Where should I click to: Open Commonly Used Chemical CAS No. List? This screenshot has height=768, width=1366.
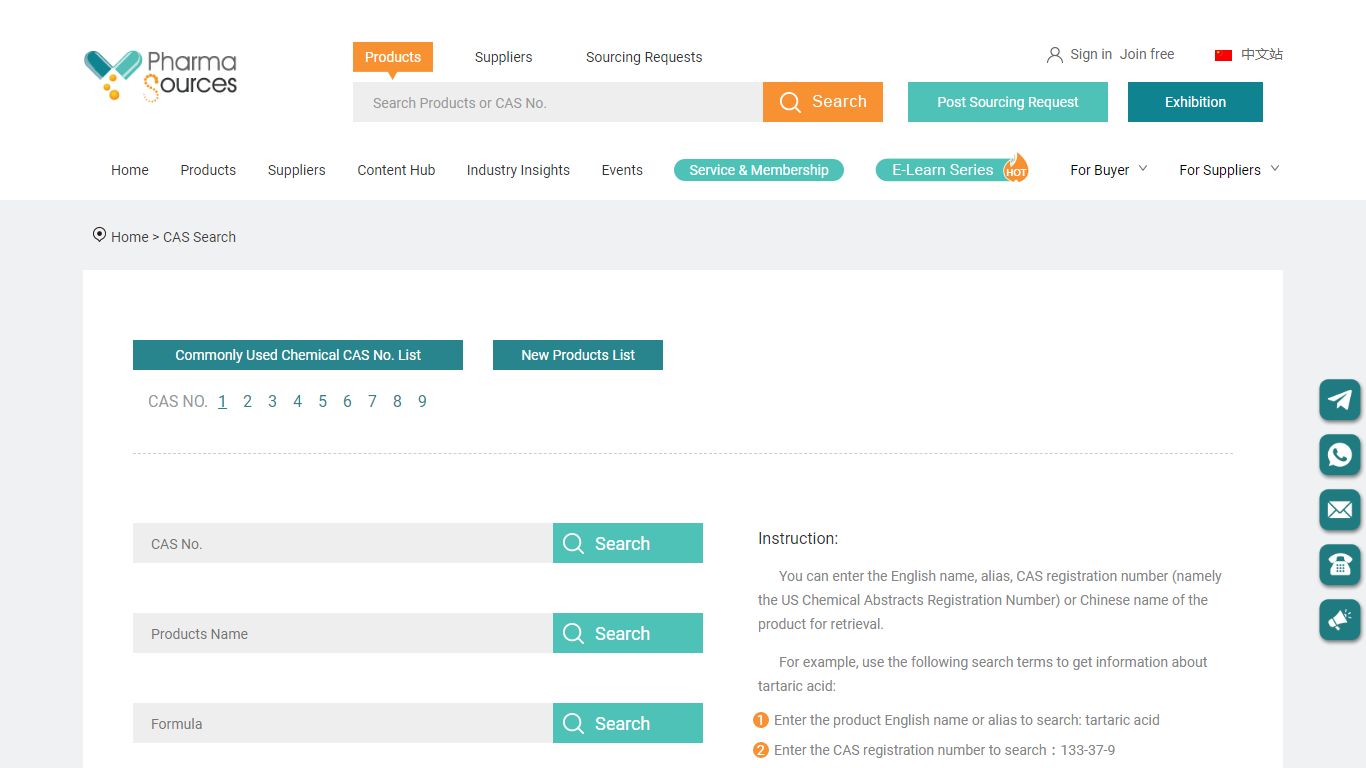[x=298, y=355]
